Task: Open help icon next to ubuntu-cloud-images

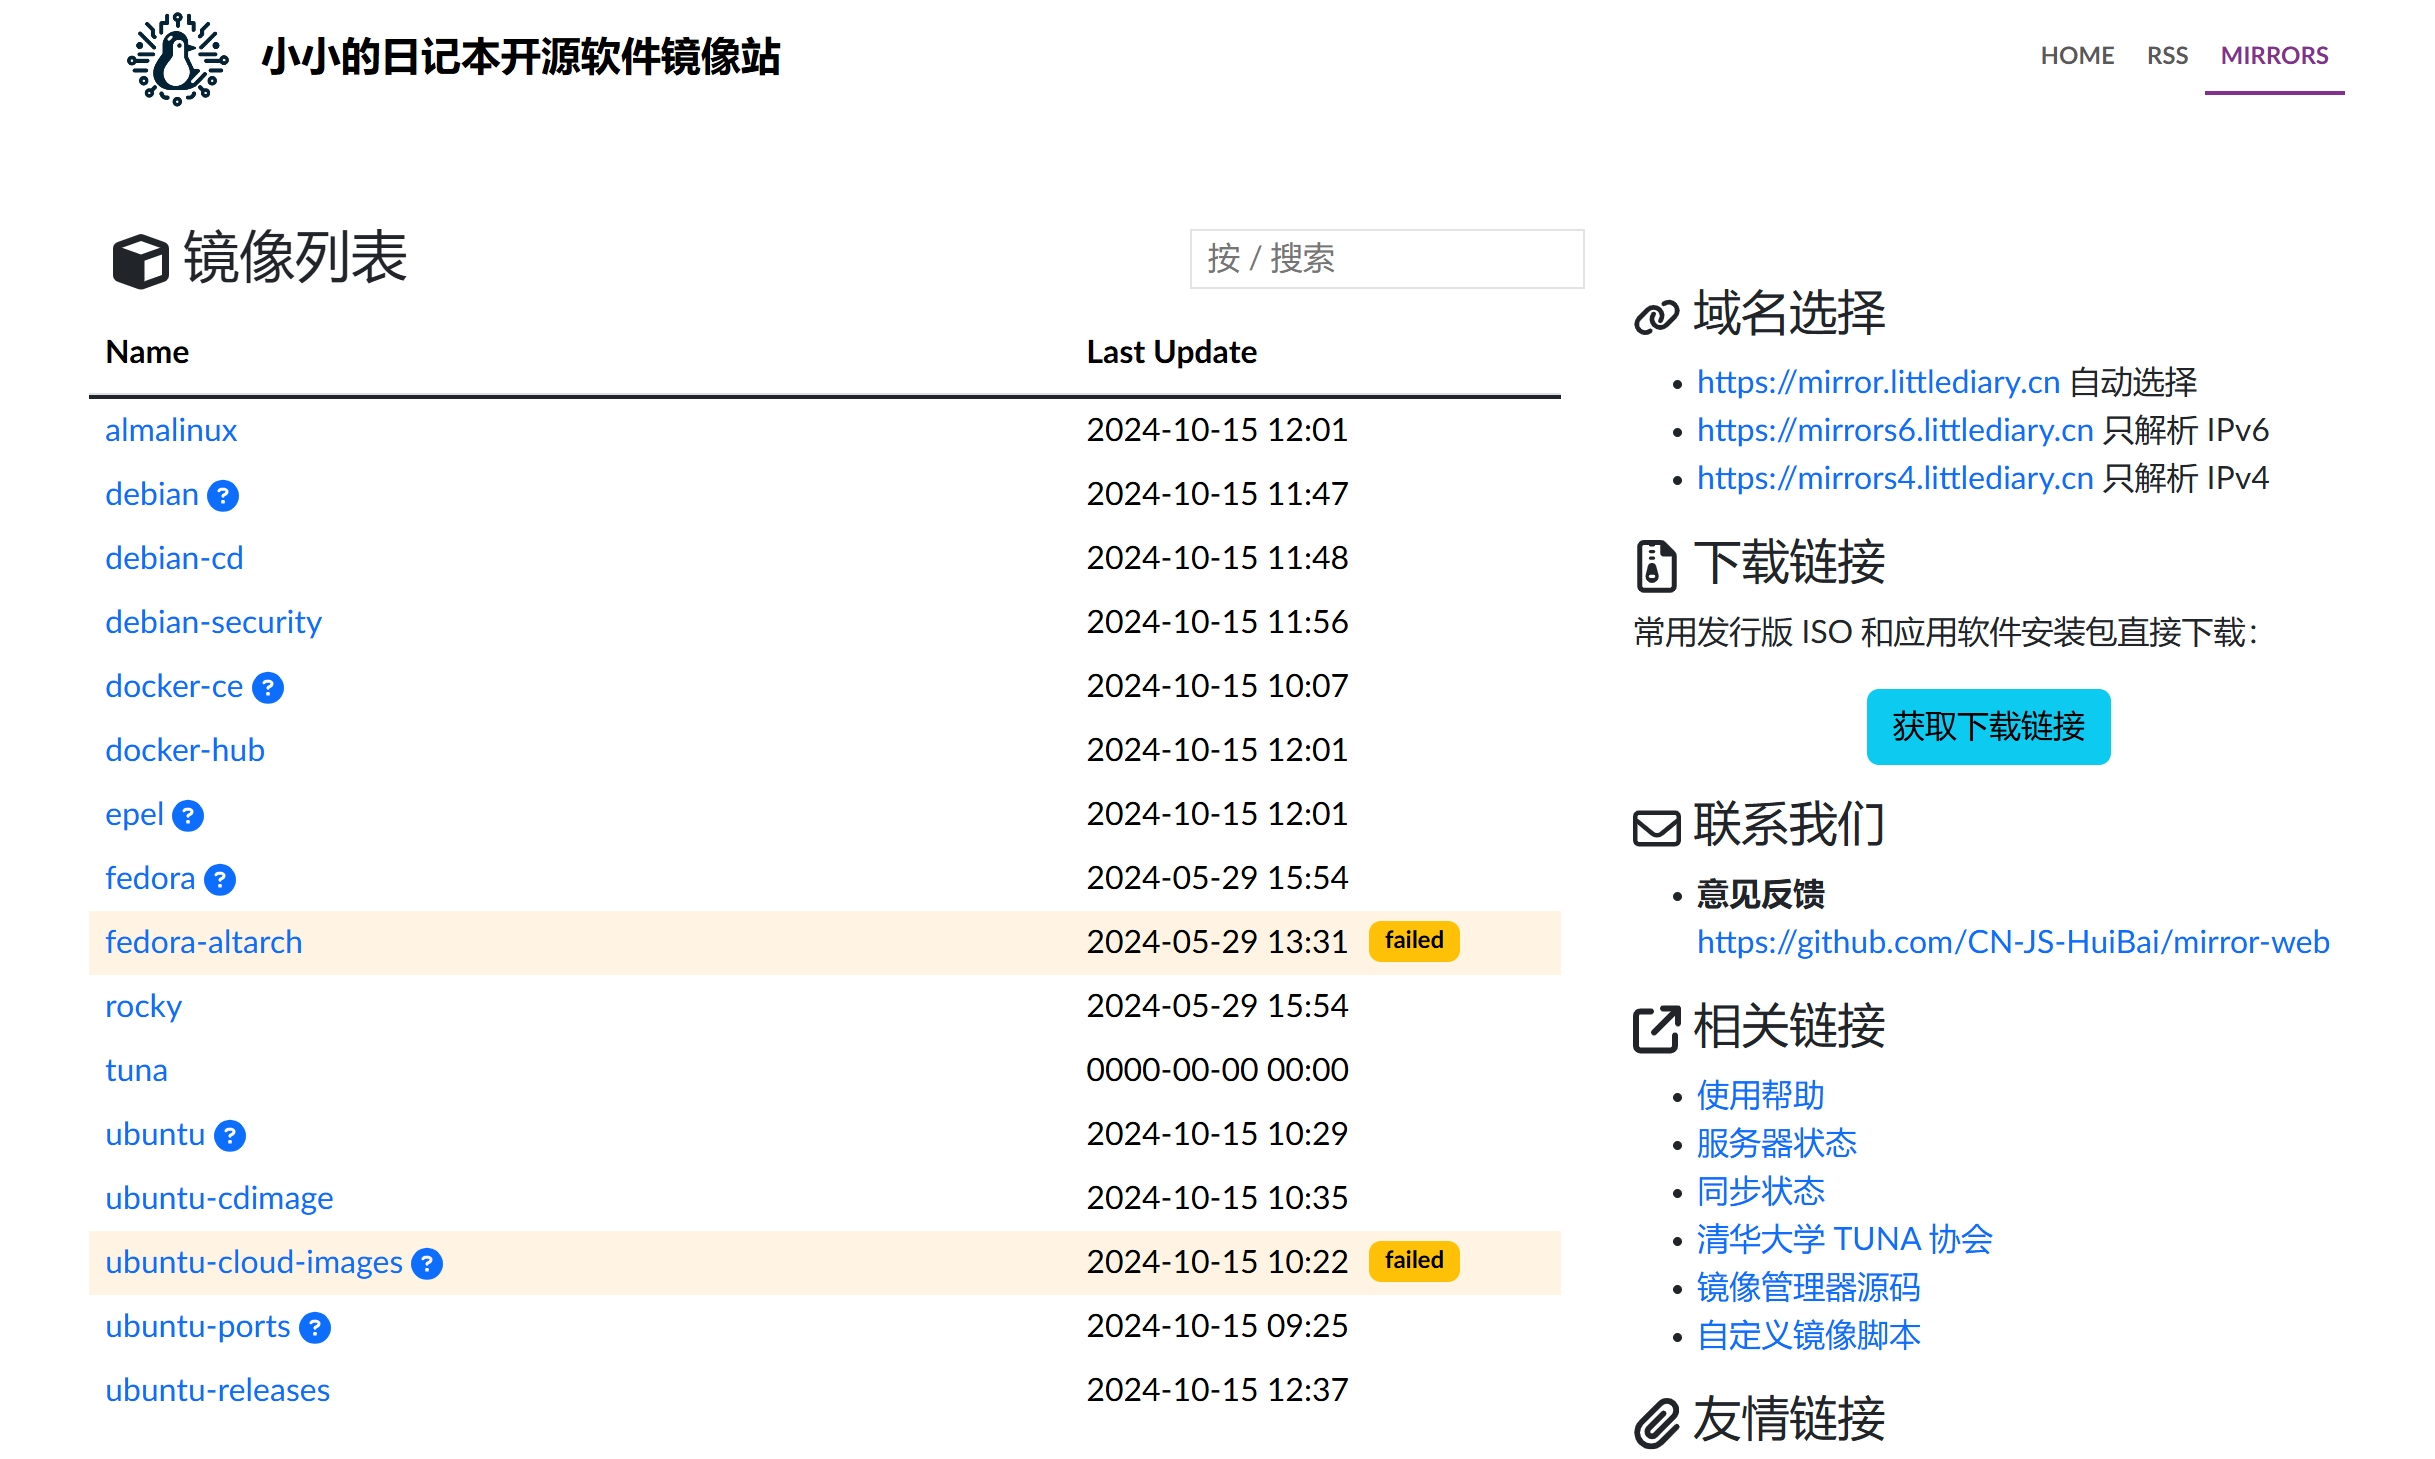Action: click(x=427, y=1263)
